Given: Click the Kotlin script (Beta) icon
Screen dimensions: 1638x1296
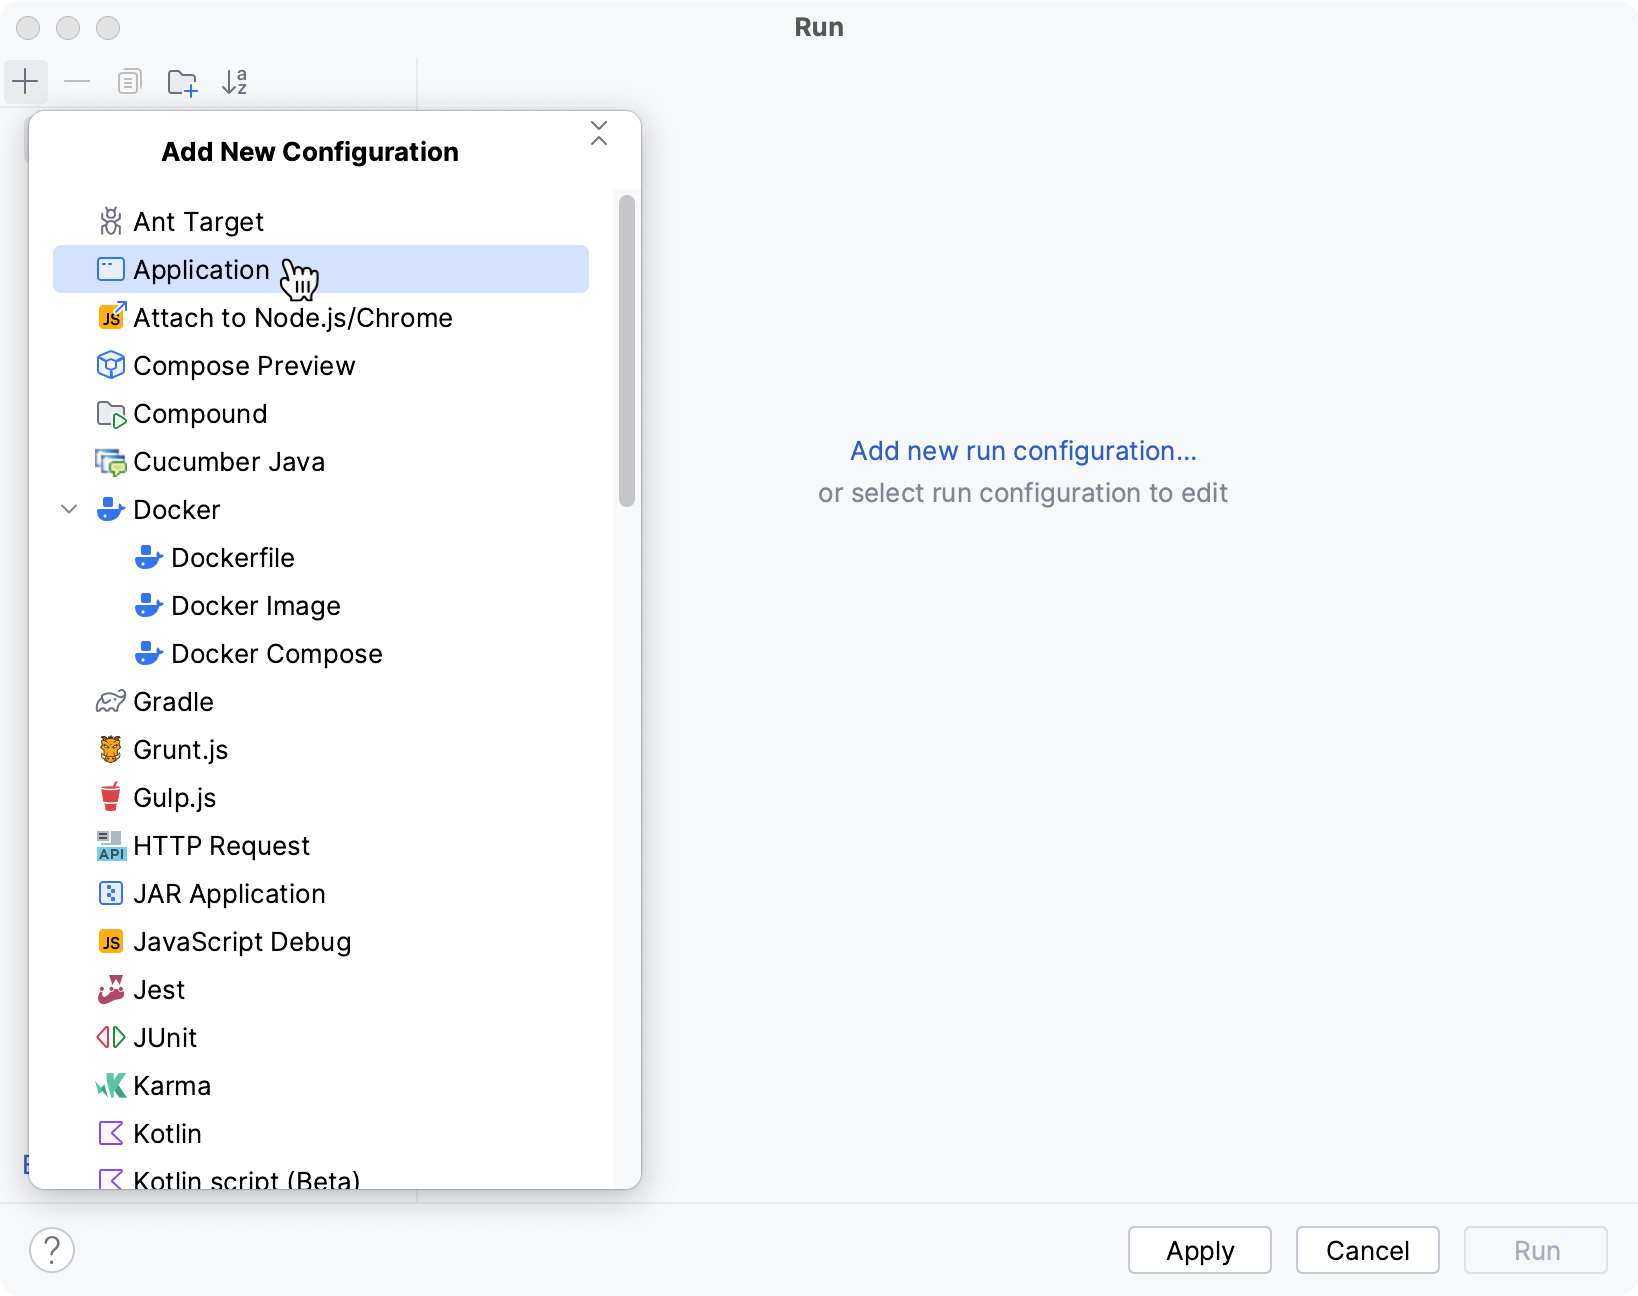Looking at the screenshot, I should (111, 1180).
